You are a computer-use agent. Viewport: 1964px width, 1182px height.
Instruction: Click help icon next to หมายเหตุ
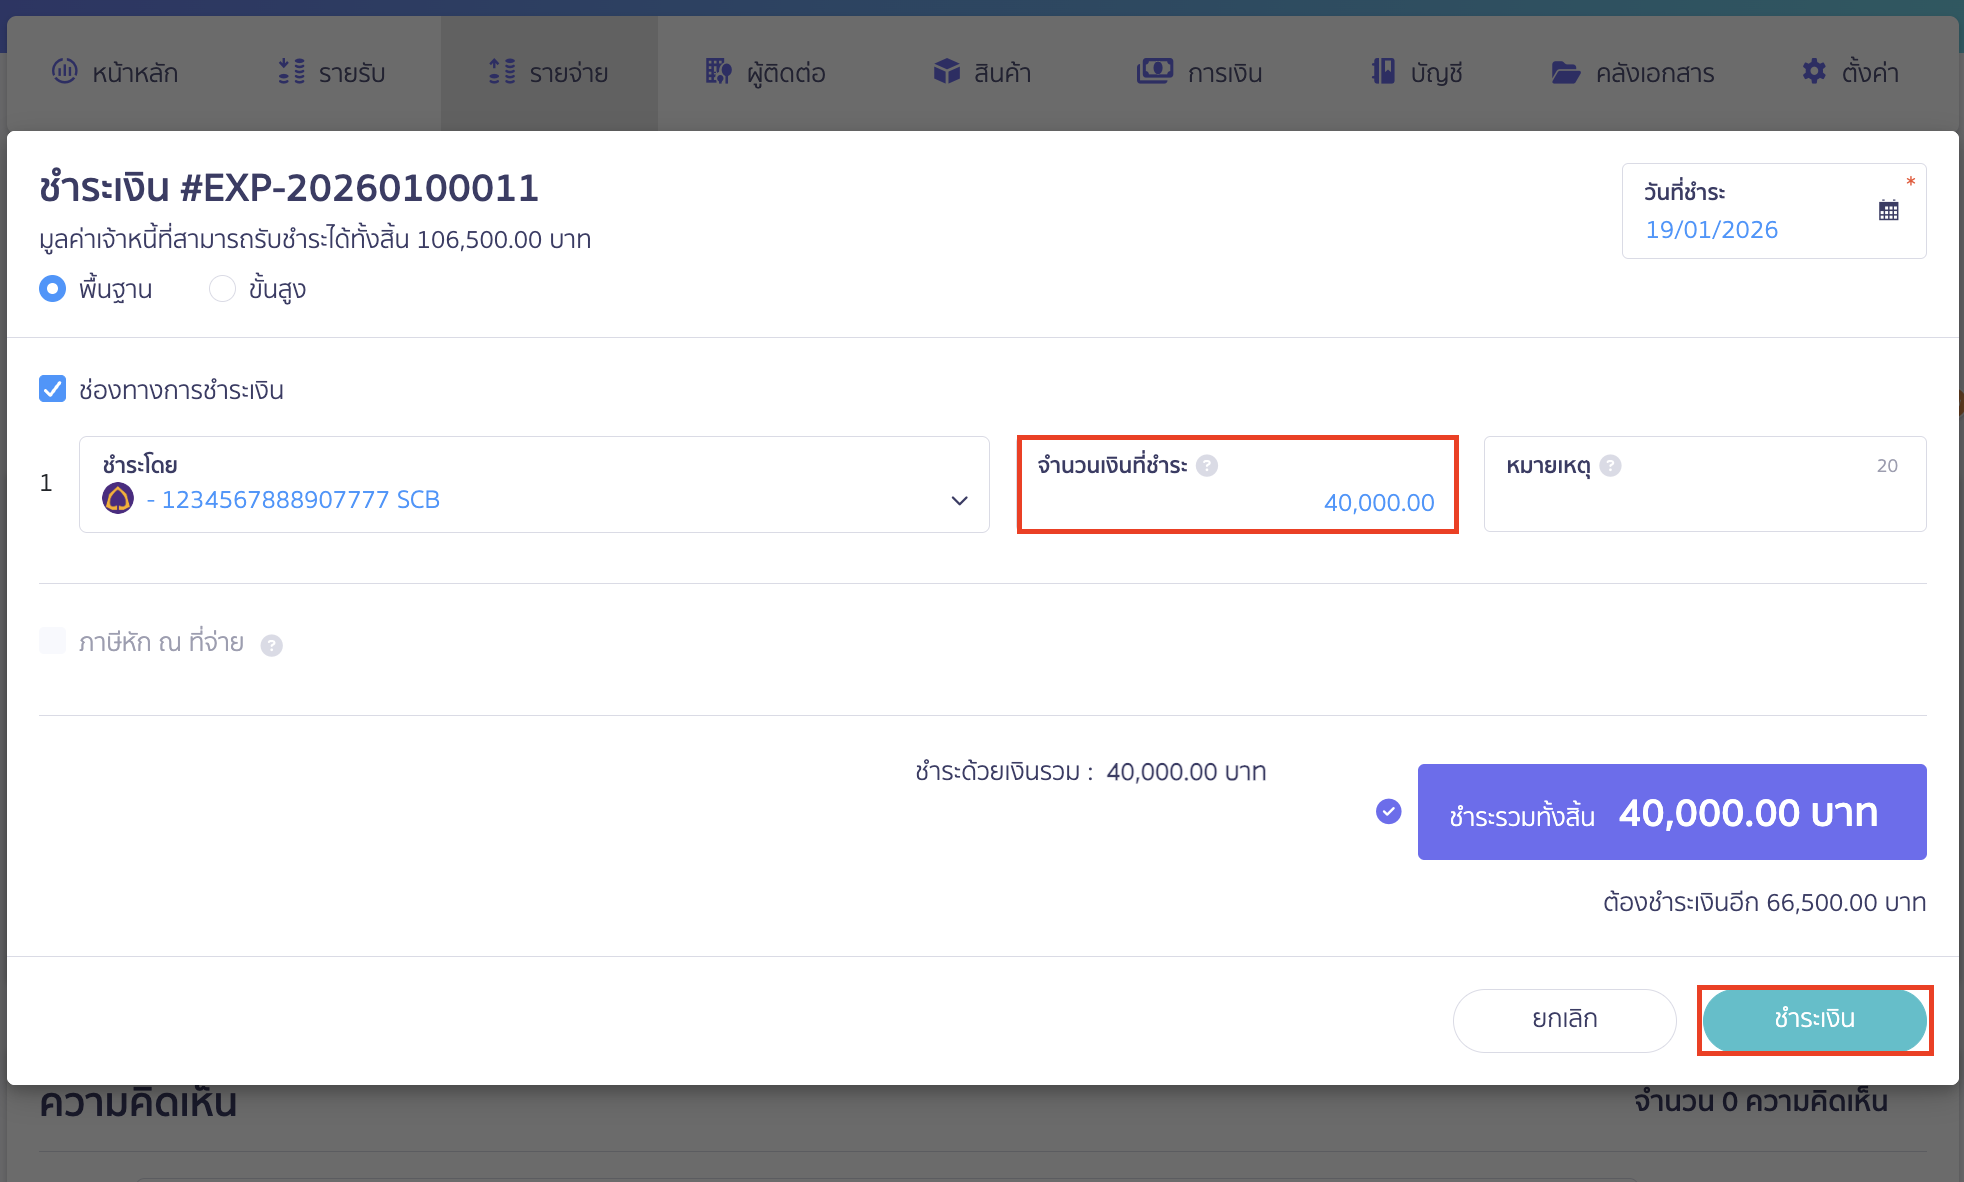(x=1610, y=466)
